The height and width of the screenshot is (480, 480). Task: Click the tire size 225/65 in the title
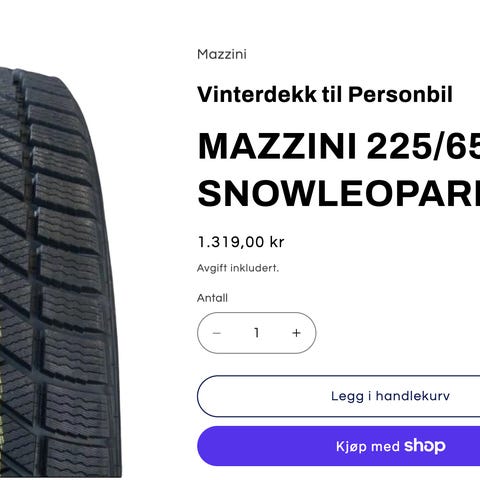[x=423, y=147]
